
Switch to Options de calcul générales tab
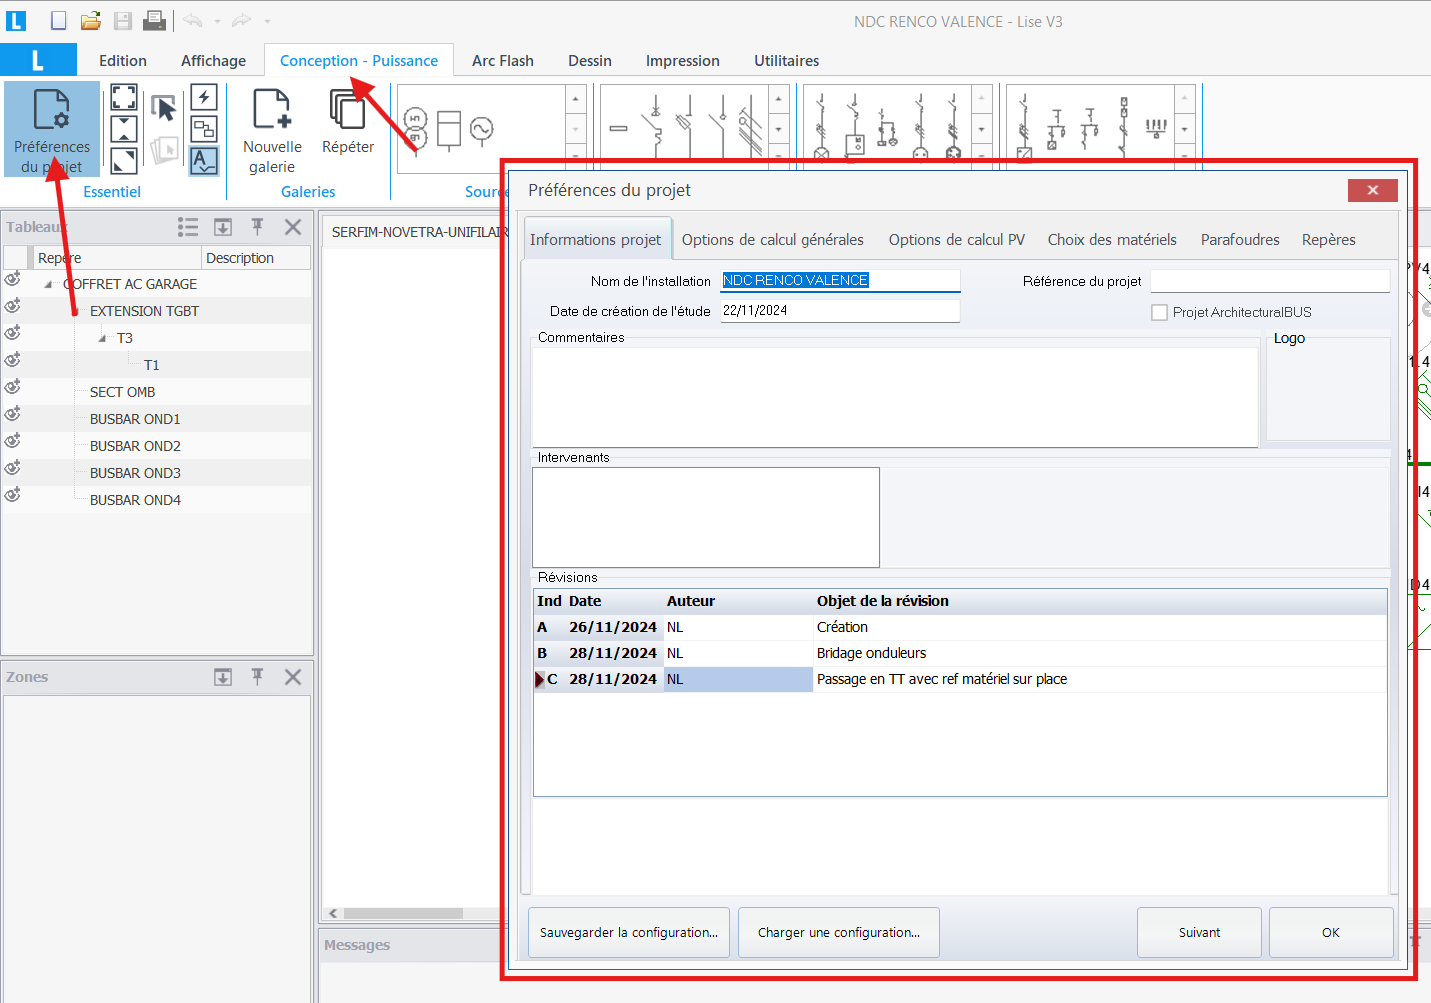773,239
